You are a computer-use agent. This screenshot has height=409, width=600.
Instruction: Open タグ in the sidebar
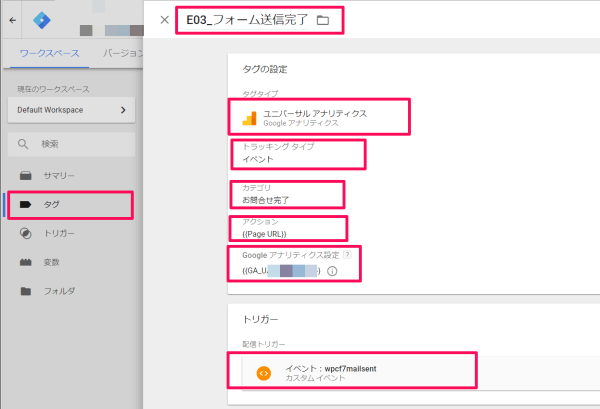tap(71, 205)
